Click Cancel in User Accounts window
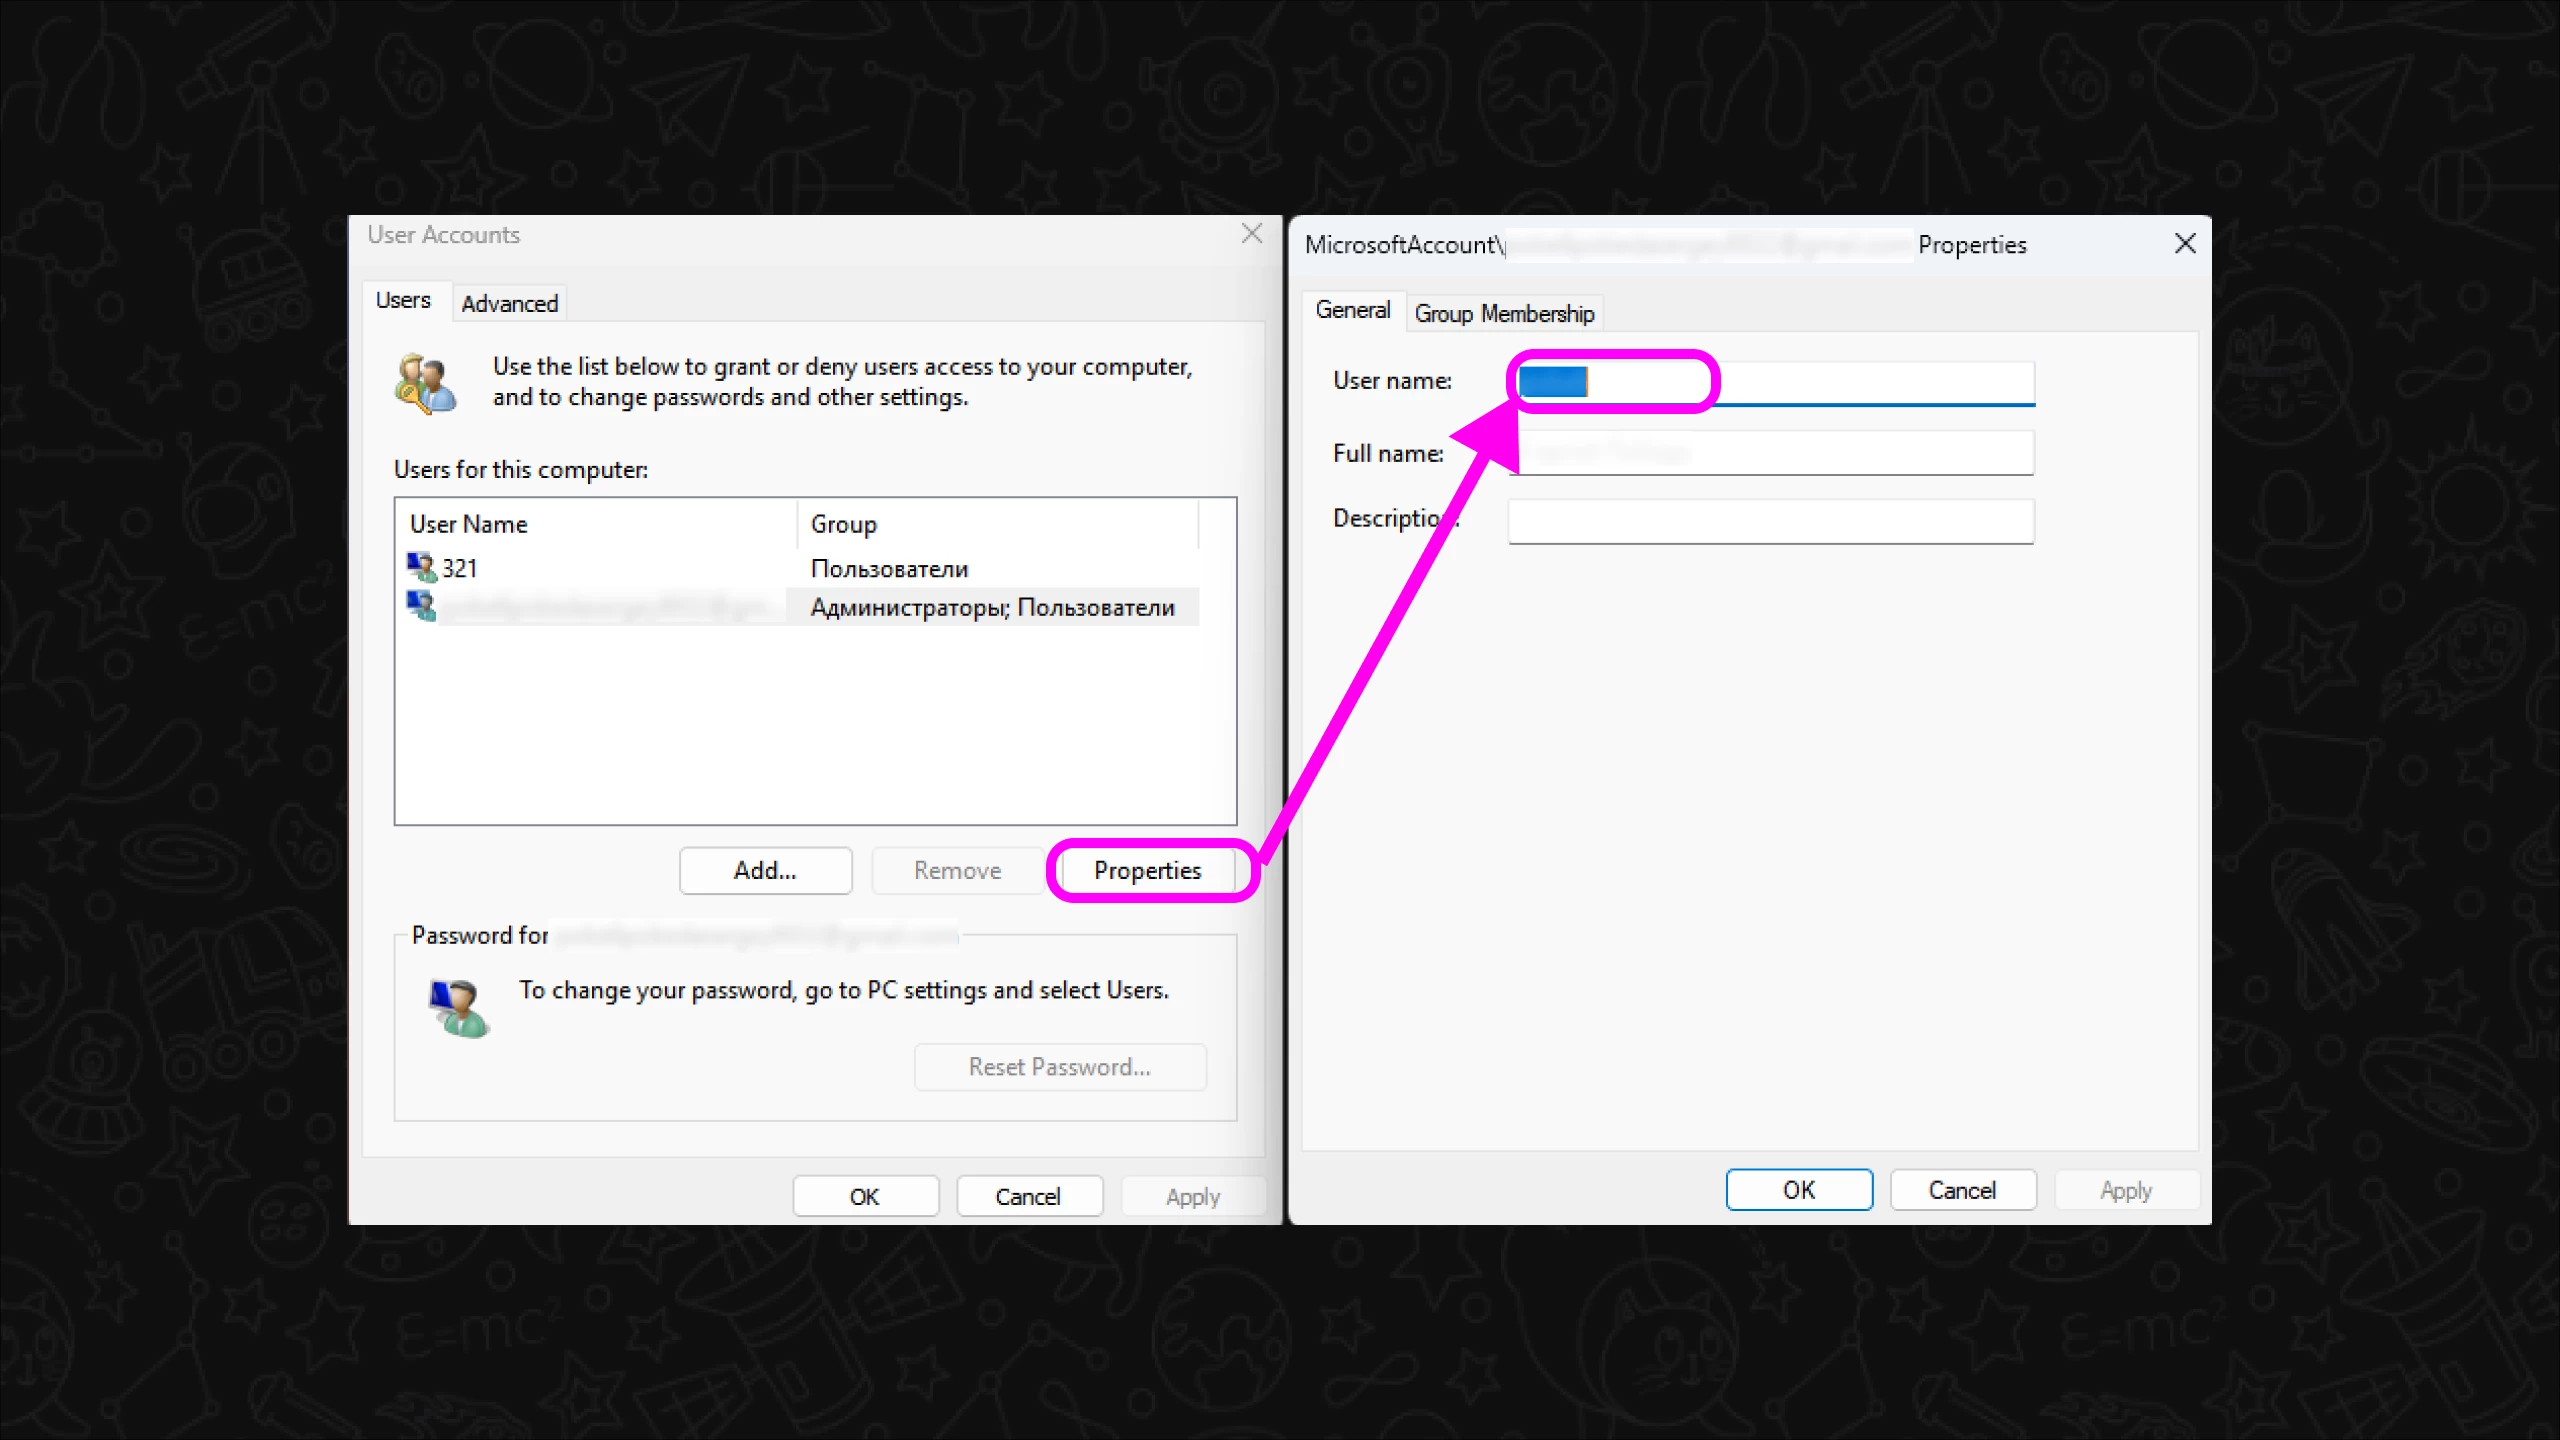 (x=1027, y=1197)
